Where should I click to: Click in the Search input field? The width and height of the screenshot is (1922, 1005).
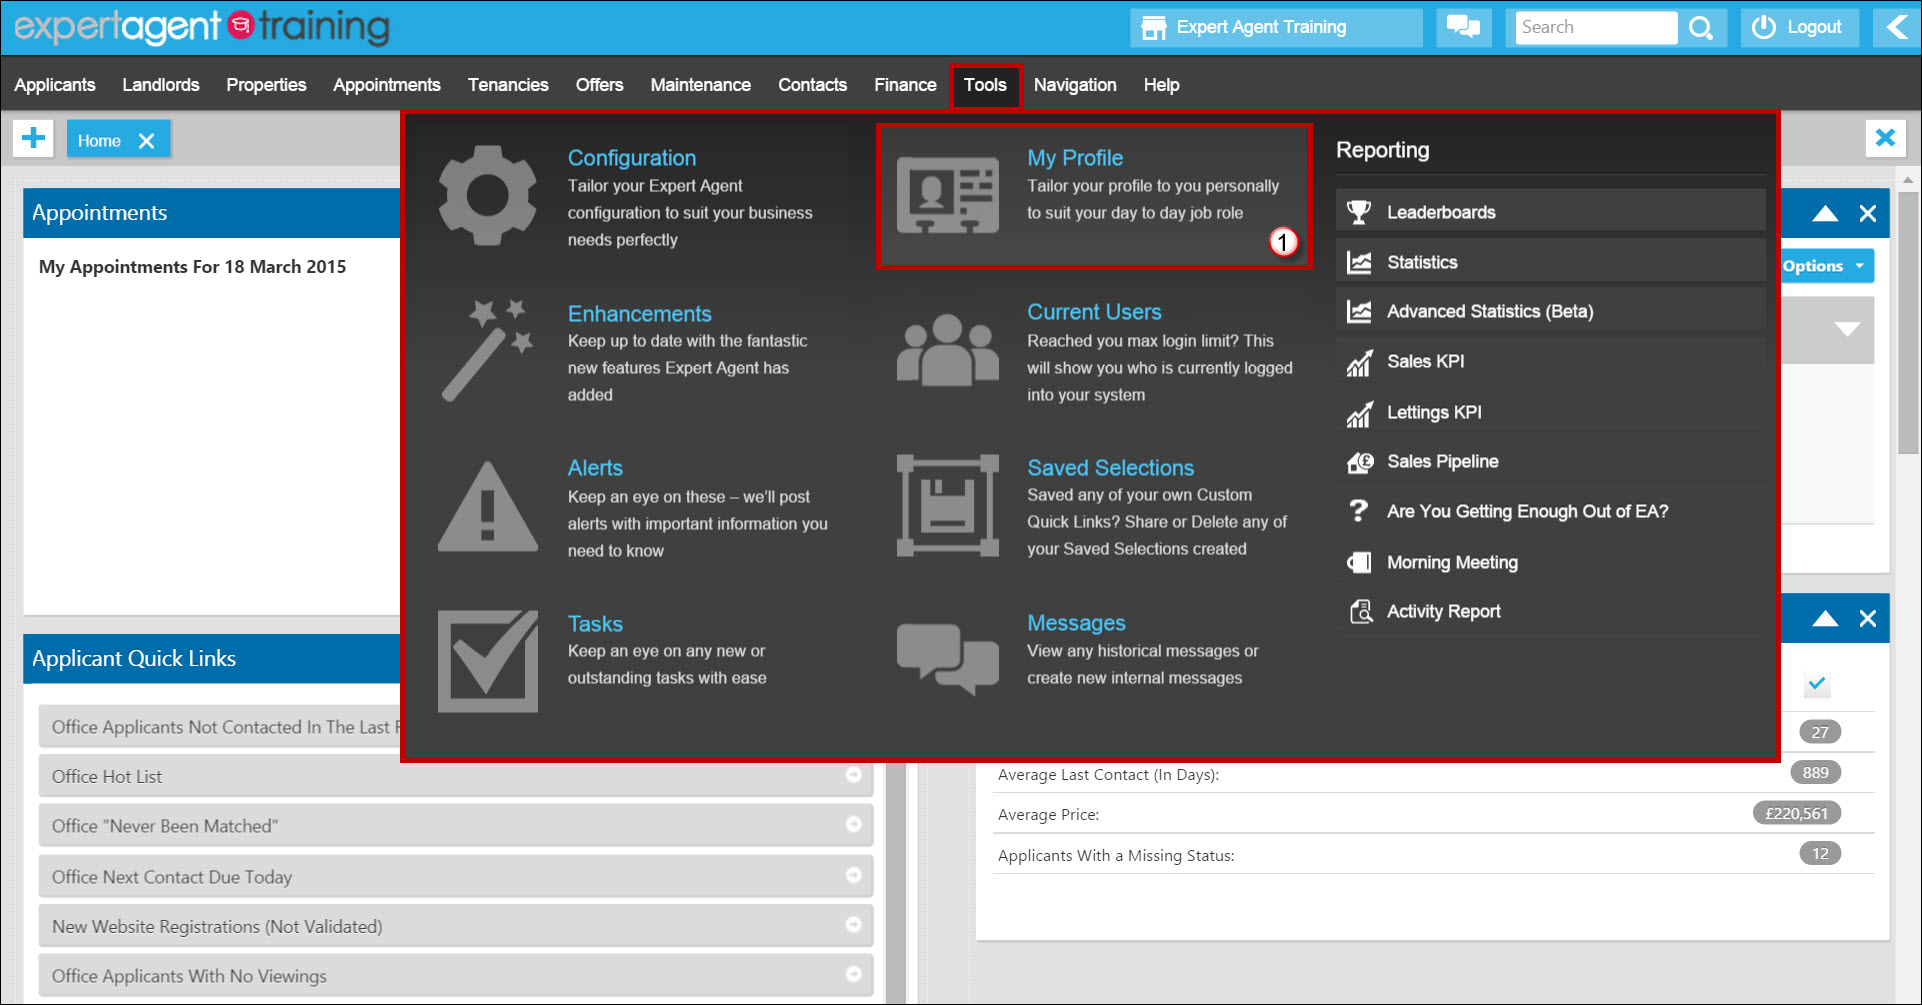coord(1596,27)
